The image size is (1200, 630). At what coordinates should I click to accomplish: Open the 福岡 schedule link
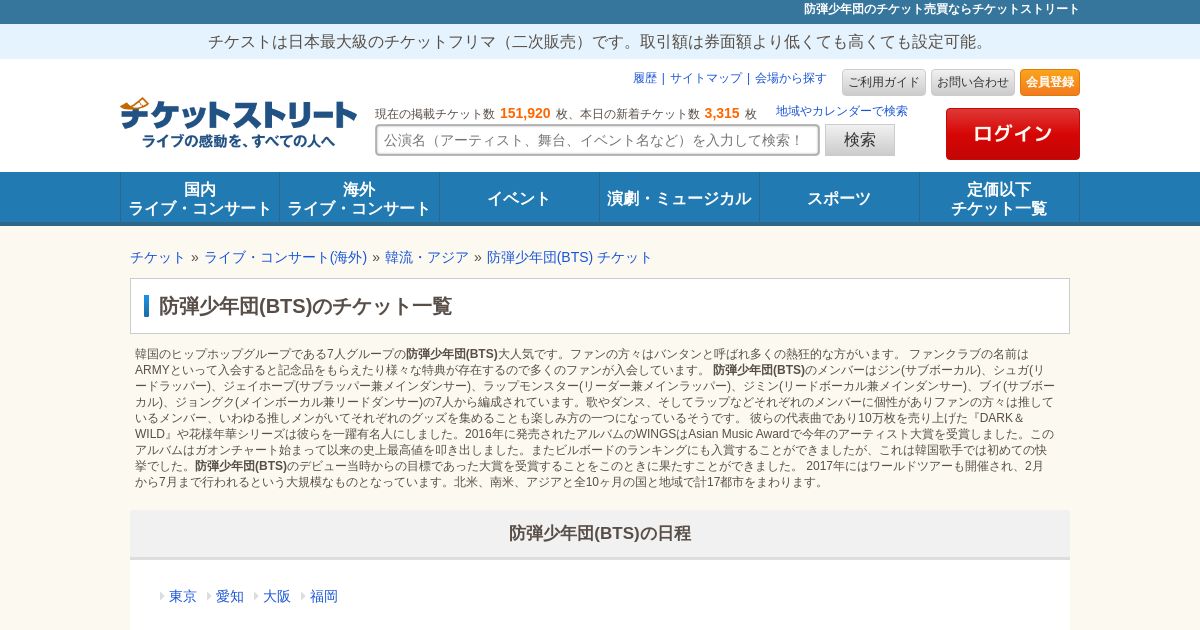tap(324, 596)
